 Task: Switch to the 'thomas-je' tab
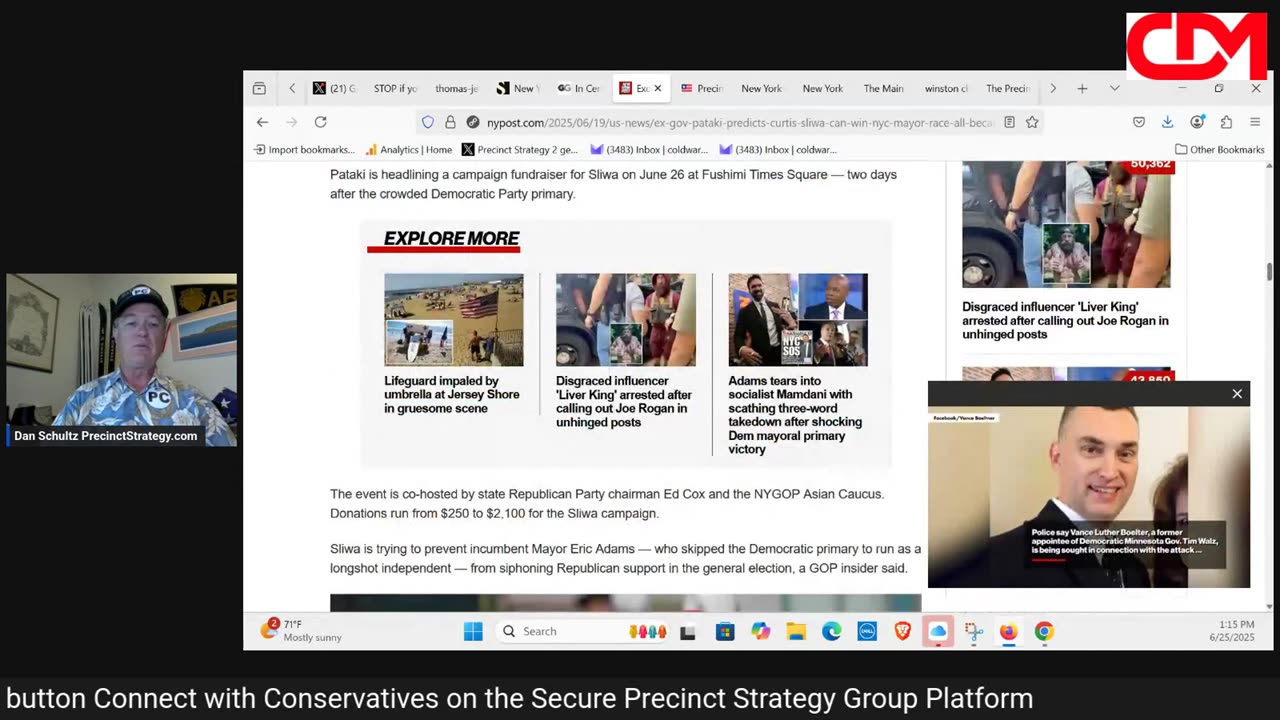(457, 88)
